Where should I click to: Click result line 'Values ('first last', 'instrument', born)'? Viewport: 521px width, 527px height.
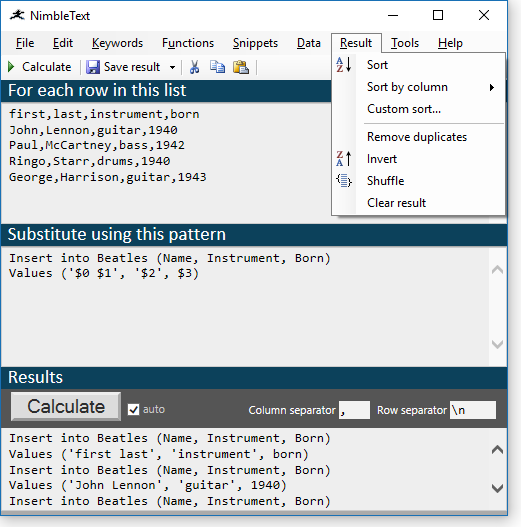(x=159, y=454)
